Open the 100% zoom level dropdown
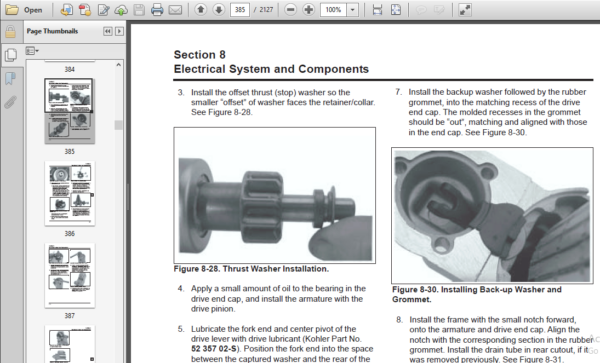The height and width of the screenshot is (363, 600). (x=352, y=10)
